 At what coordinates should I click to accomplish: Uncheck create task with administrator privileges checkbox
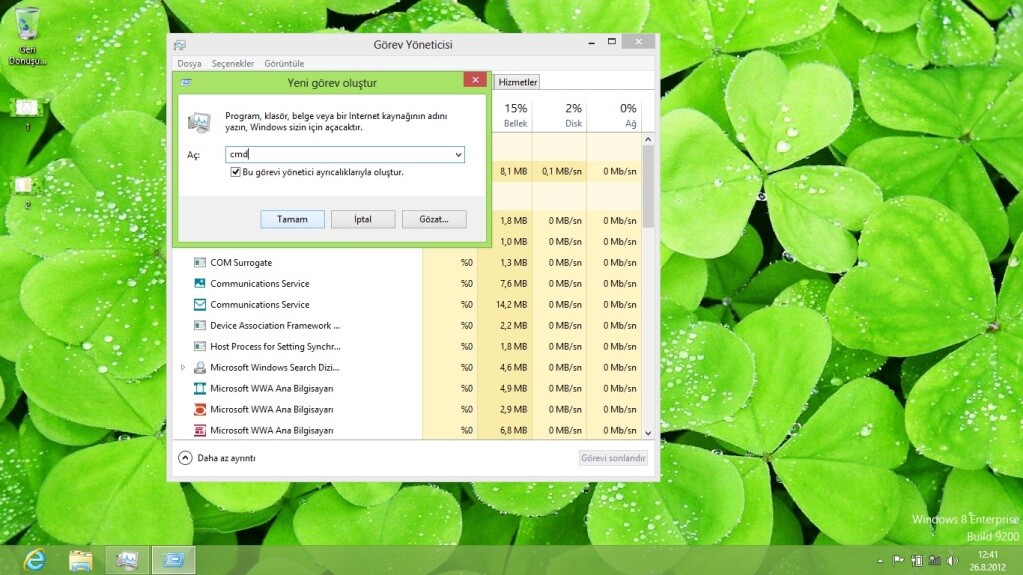tap(235, 172)
